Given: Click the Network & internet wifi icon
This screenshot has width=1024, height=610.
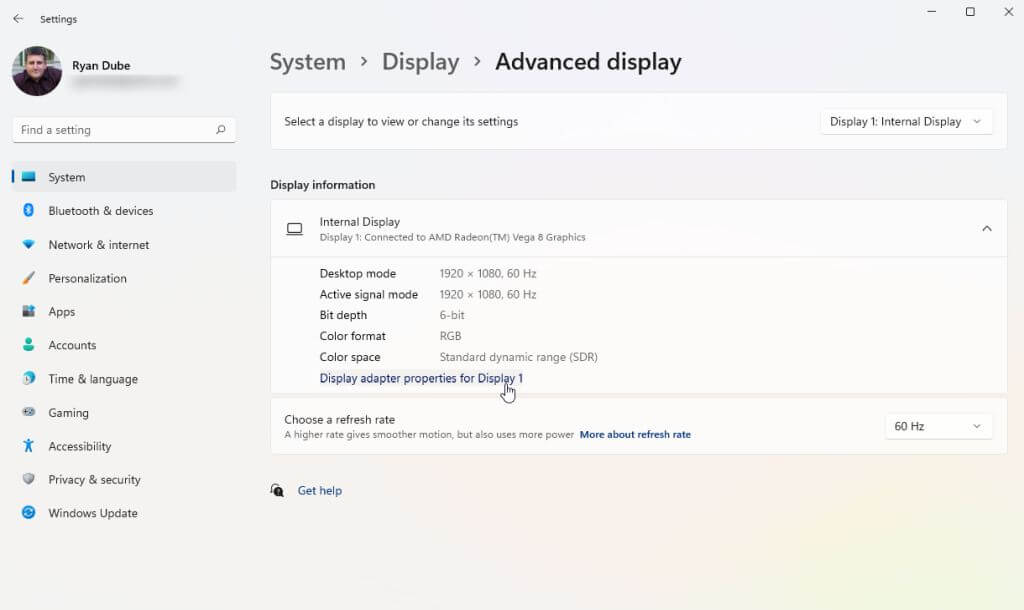Looking at the screenshot, I should coord(29,245).
